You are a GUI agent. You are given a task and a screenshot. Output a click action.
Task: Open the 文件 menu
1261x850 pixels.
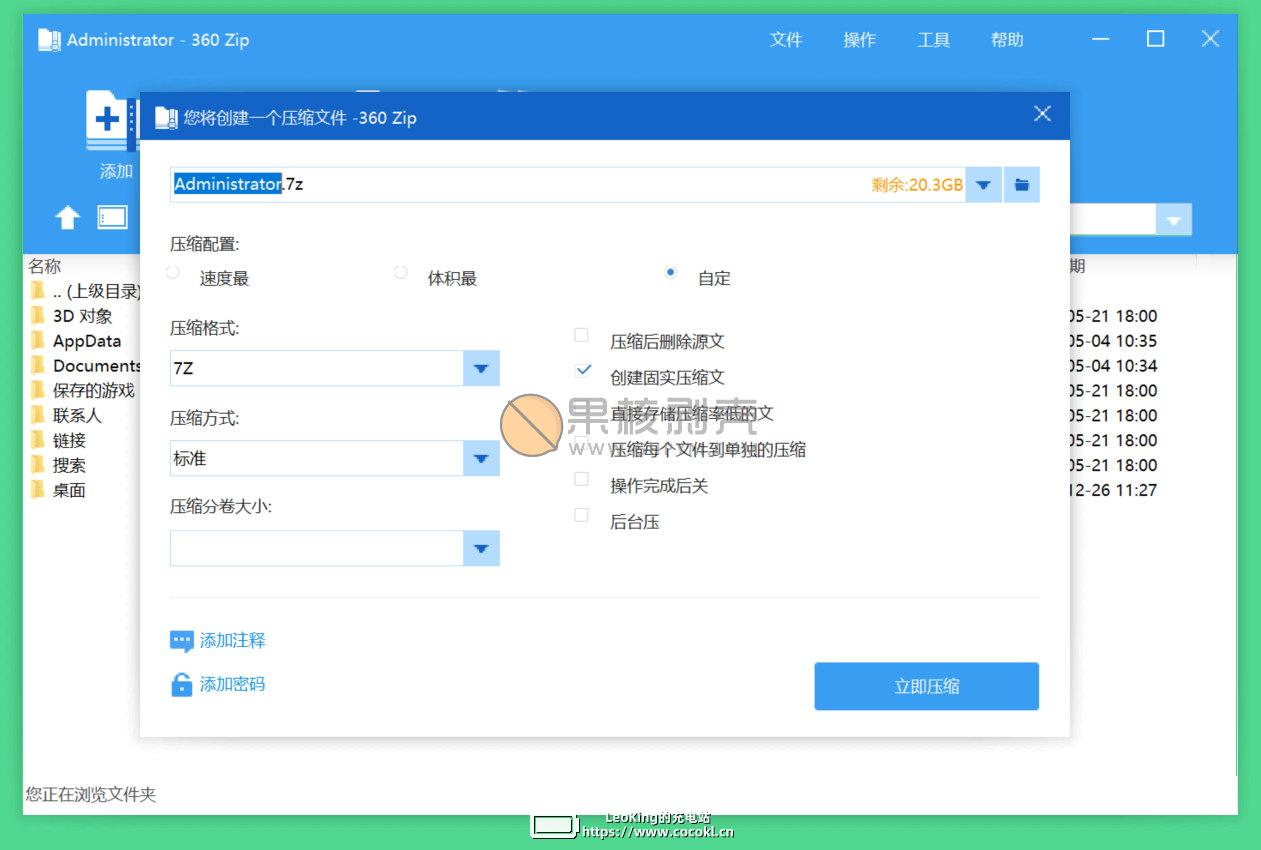[x=786, y=40]
